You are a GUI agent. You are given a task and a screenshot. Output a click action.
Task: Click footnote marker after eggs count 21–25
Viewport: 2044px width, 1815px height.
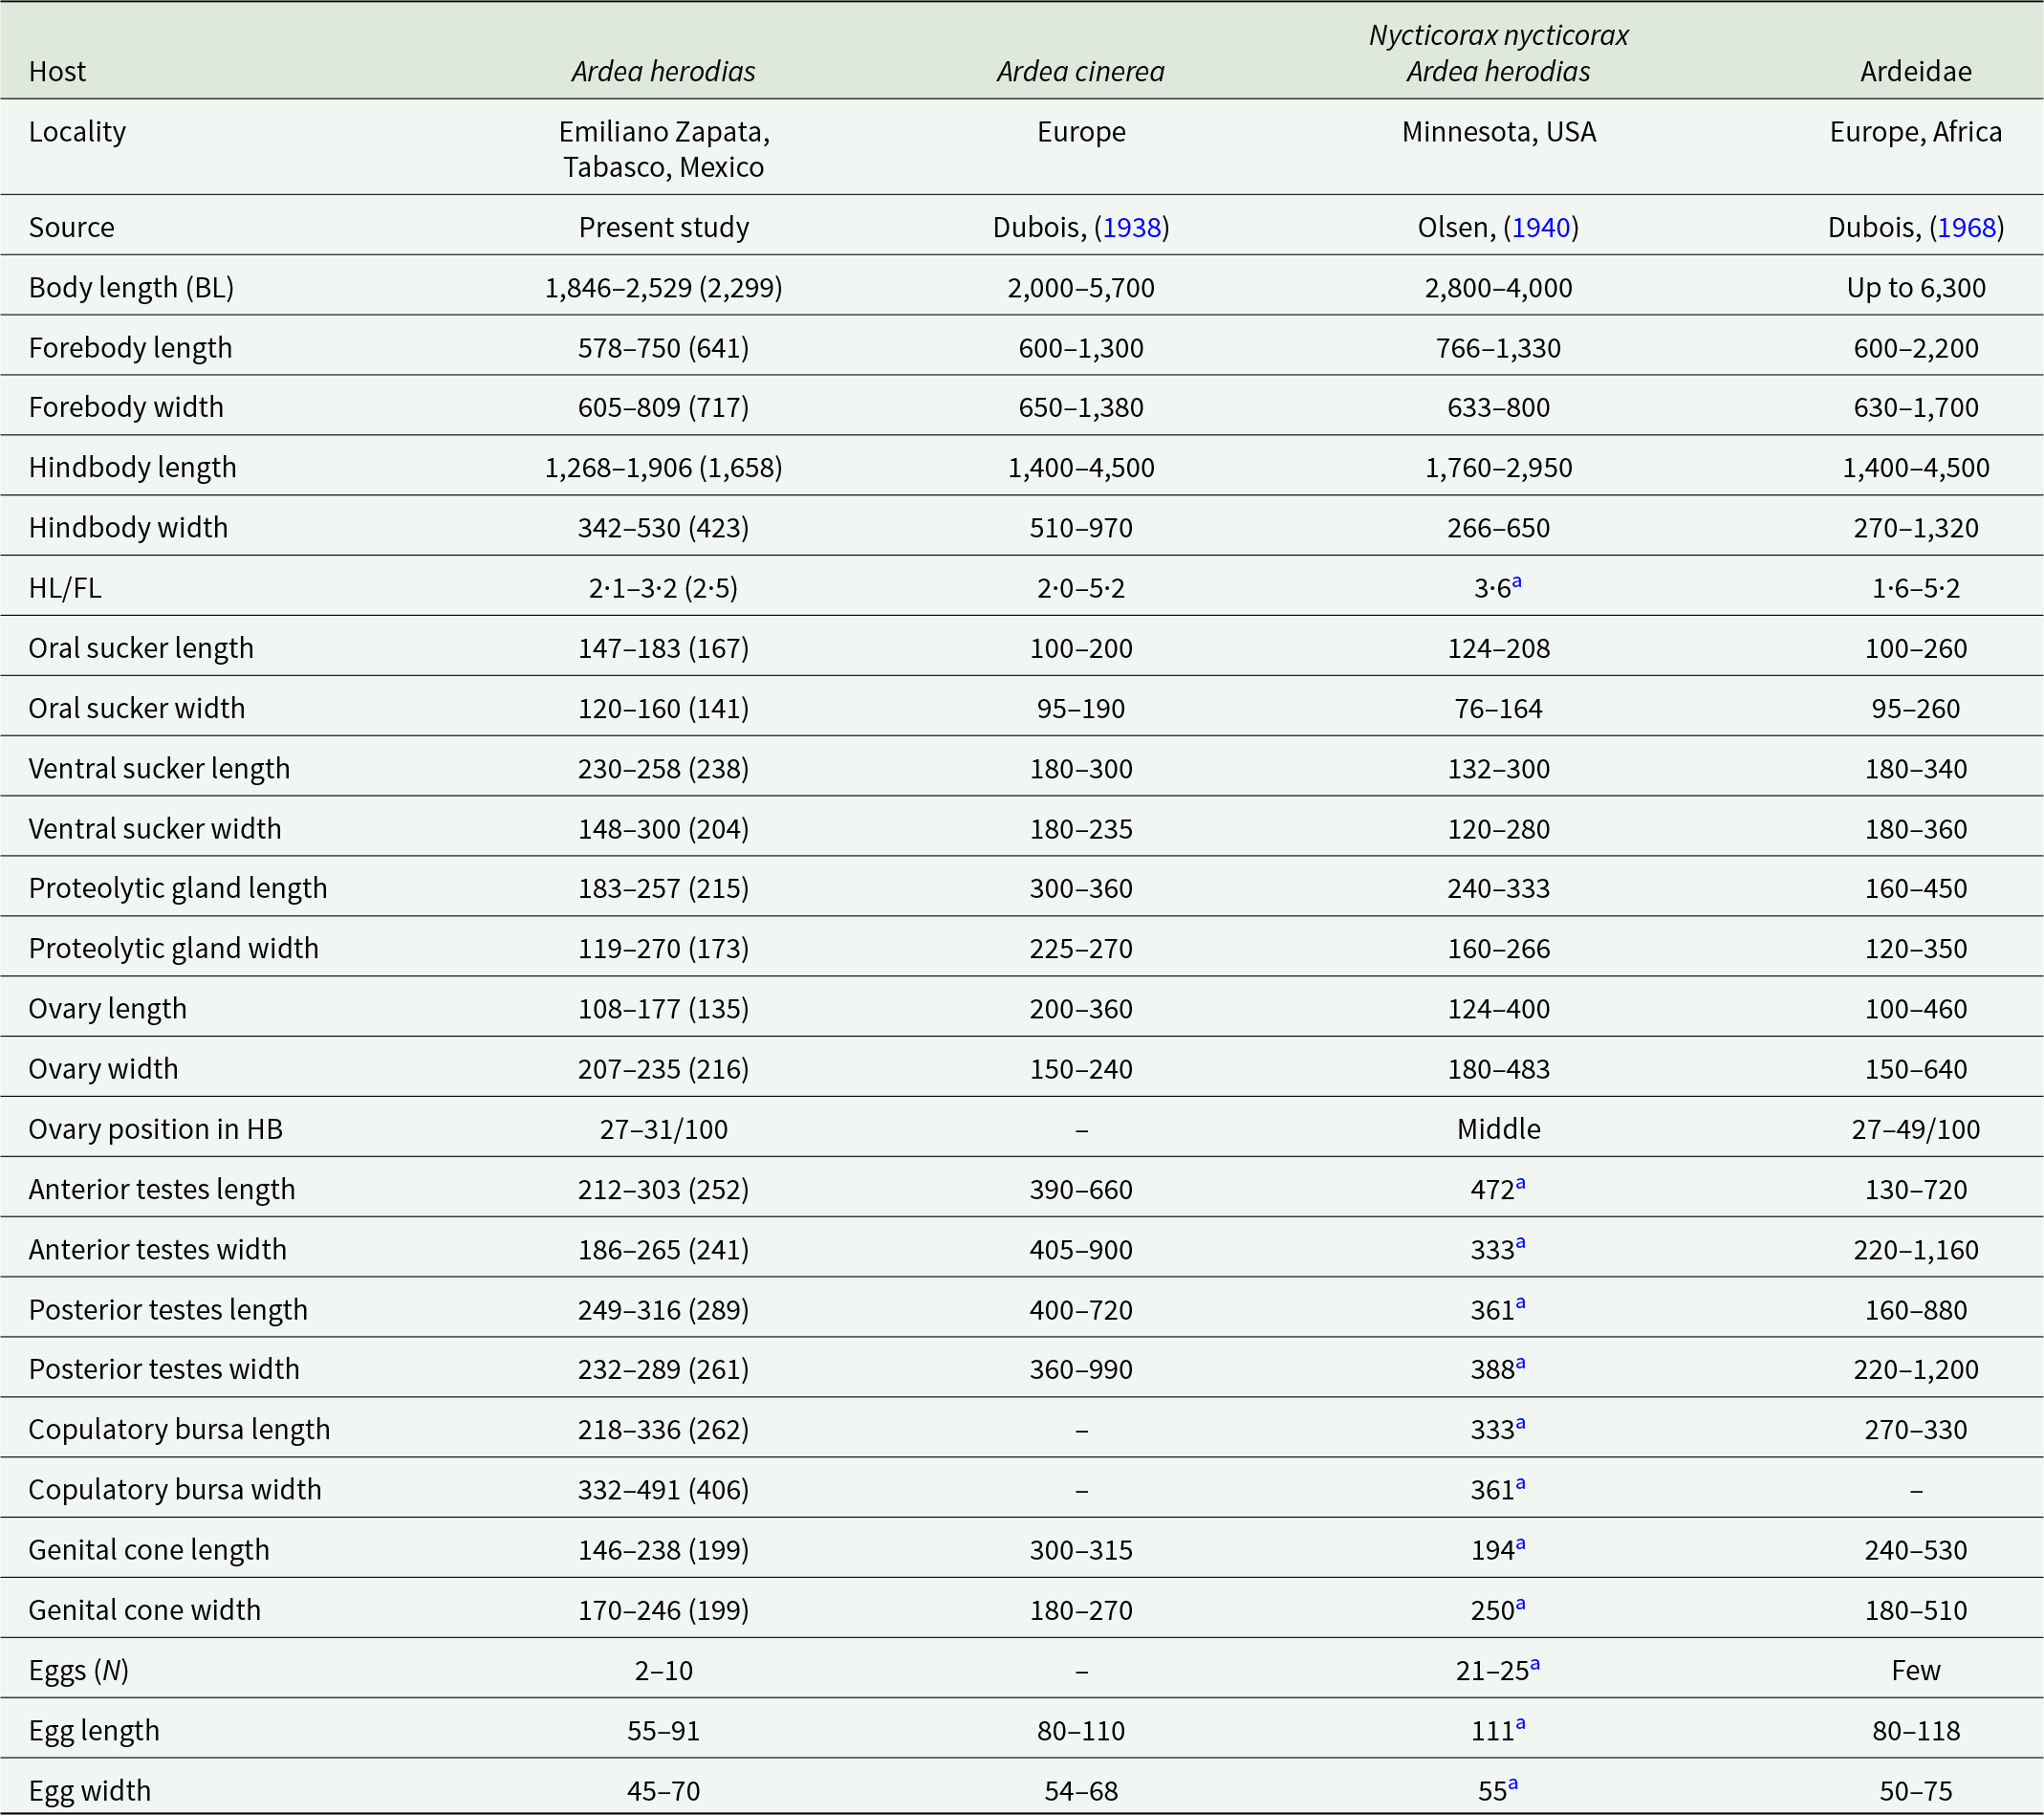pos(1535,1664)
